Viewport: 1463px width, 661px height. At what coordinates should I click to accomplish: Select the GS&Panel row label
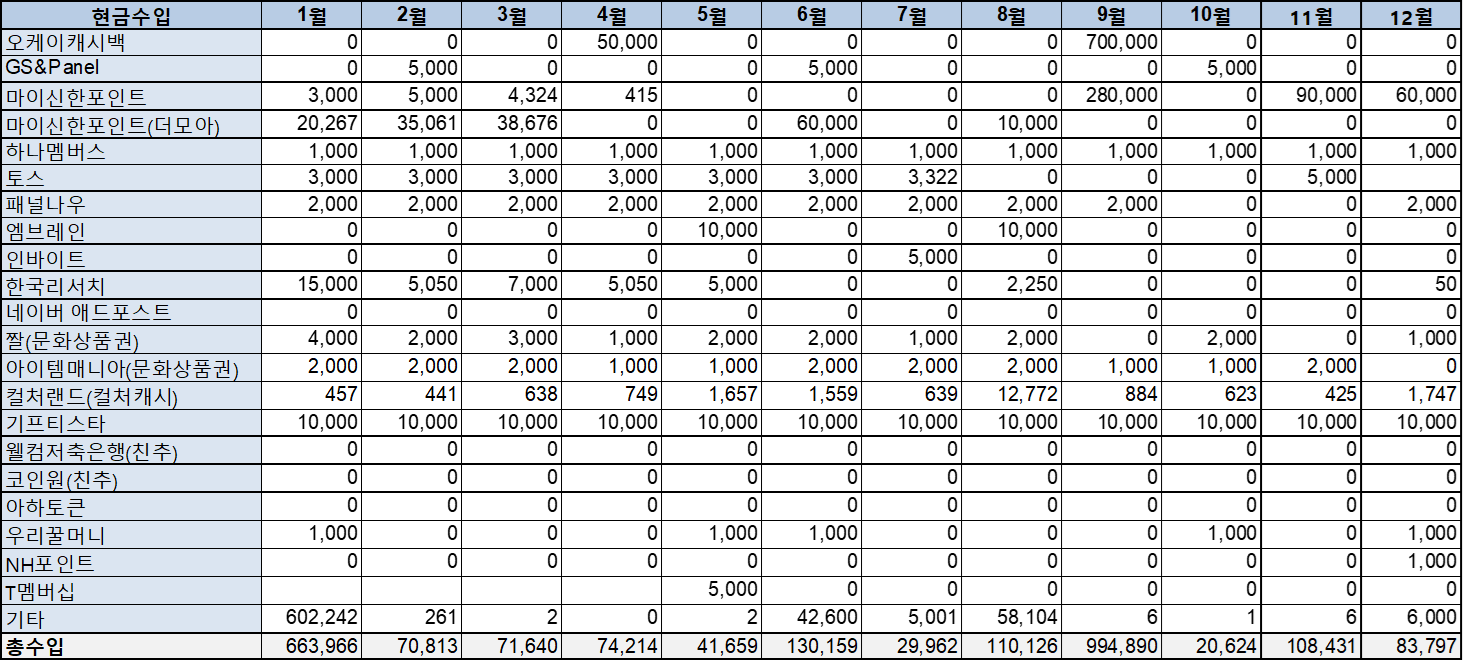(x=131, y=68)
